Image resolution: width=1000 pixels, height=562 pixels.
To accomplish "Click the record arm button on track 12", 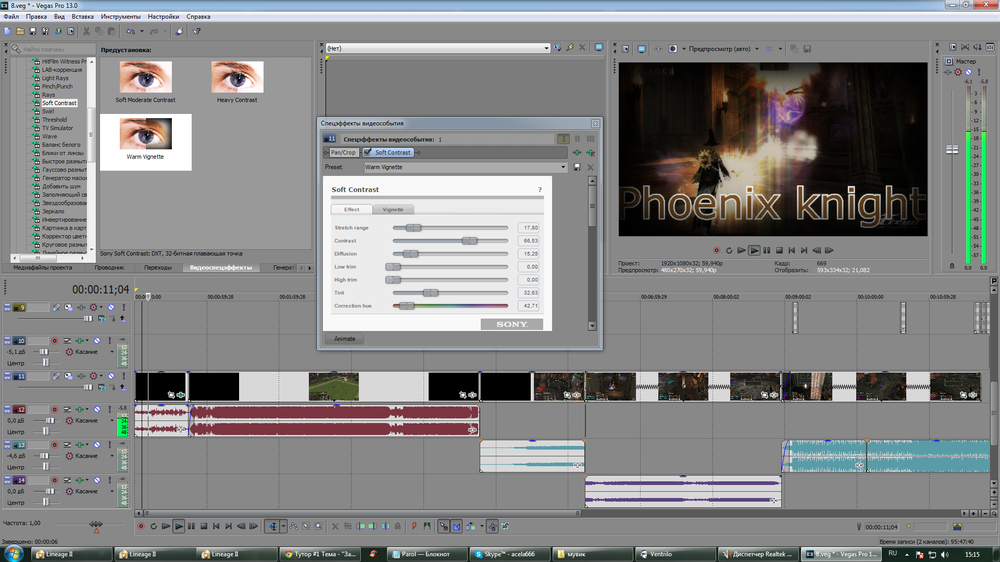I will coord(55,410).
